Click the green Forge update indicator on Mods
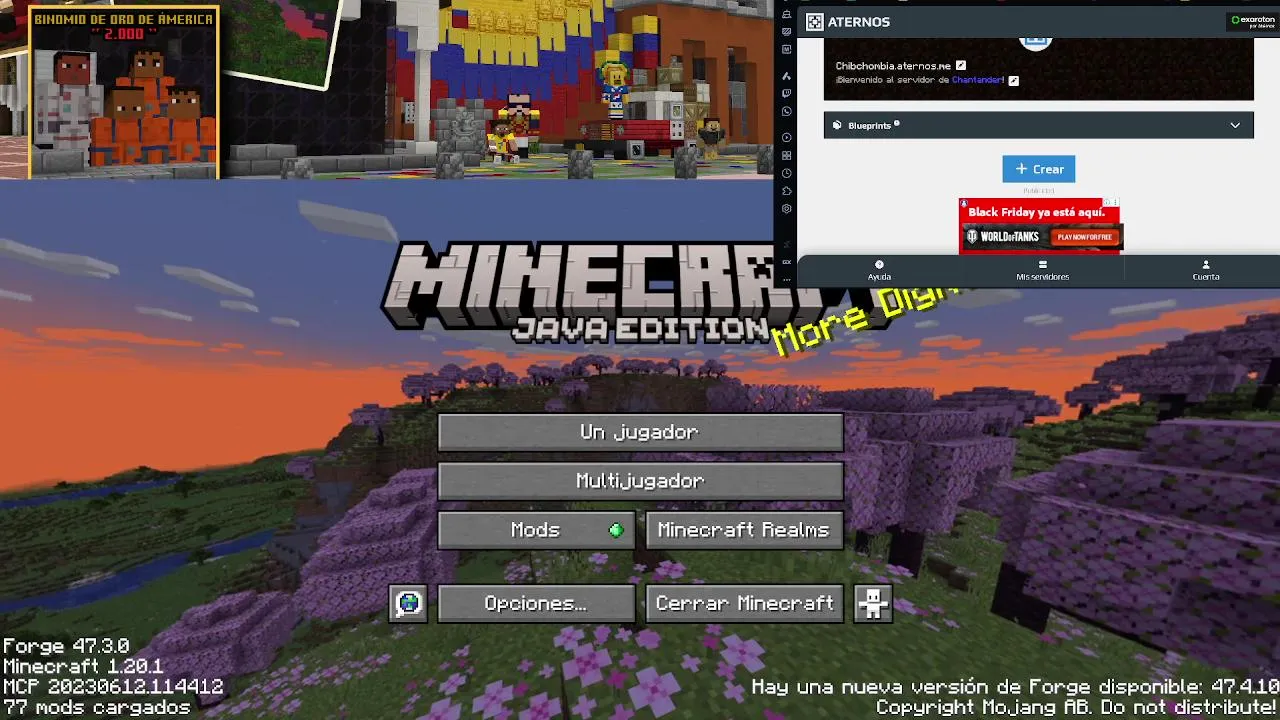Image resolution: width=1280 pixels, height=720 pixels. (x=616, y=530)
